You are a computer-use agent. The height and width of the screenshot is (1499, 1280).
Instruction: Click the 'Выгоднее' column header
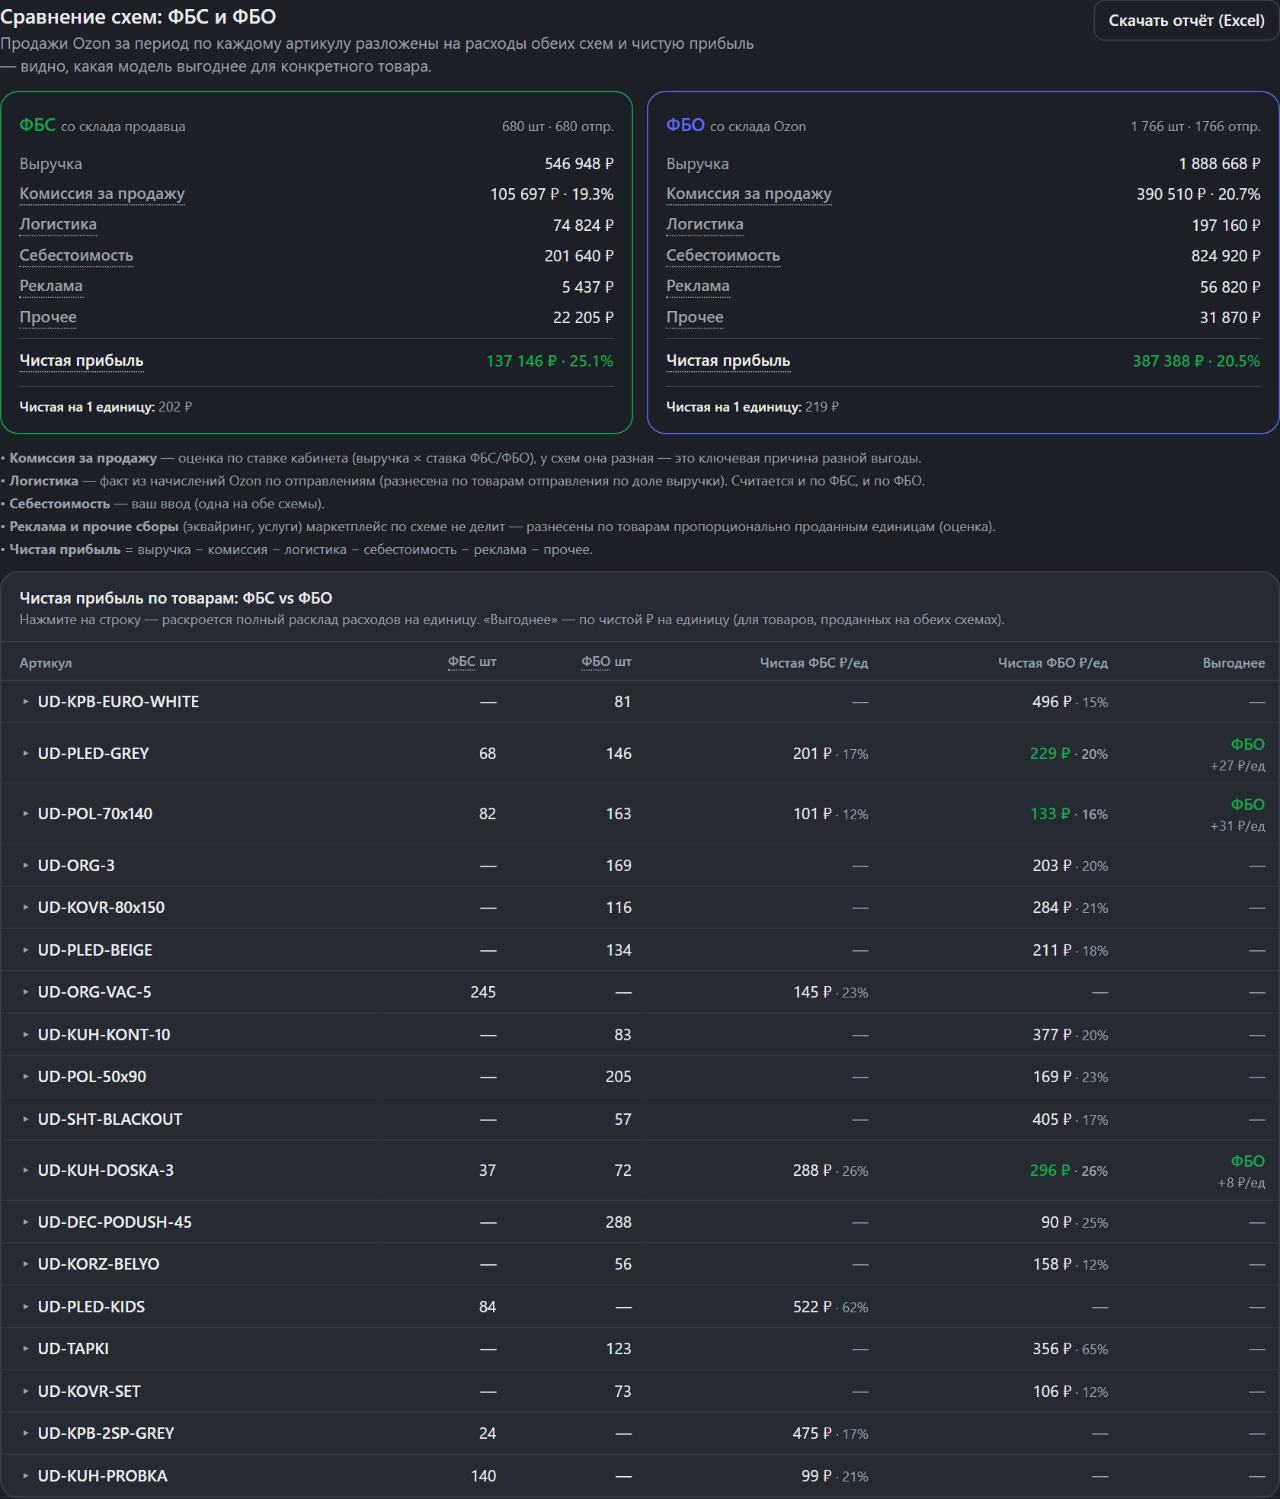(x=1234, y=663)
